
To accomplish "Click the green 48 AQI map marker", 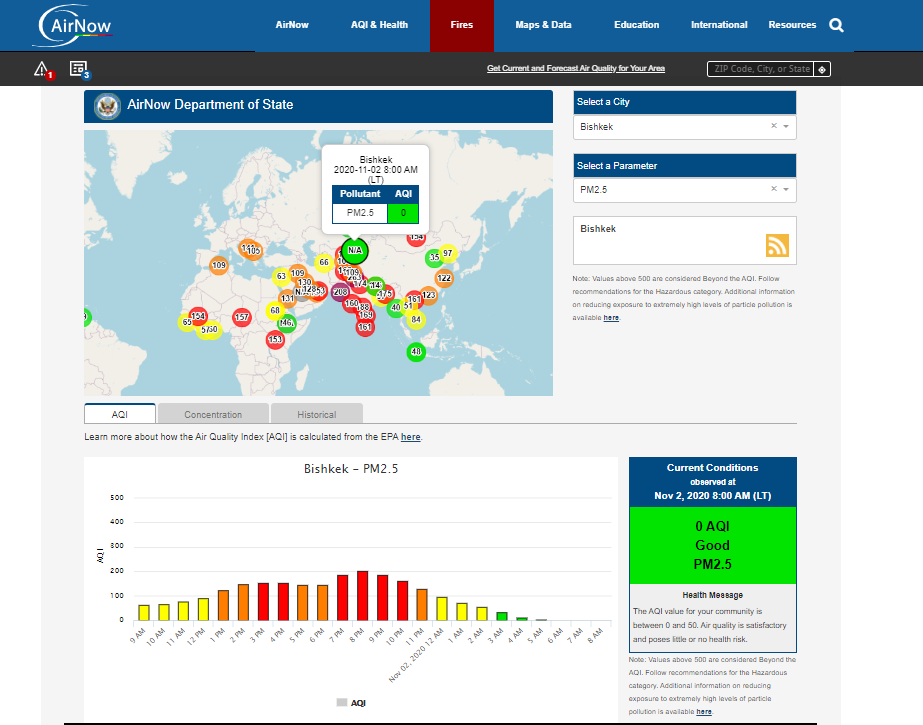I will (x=416, y=352).
